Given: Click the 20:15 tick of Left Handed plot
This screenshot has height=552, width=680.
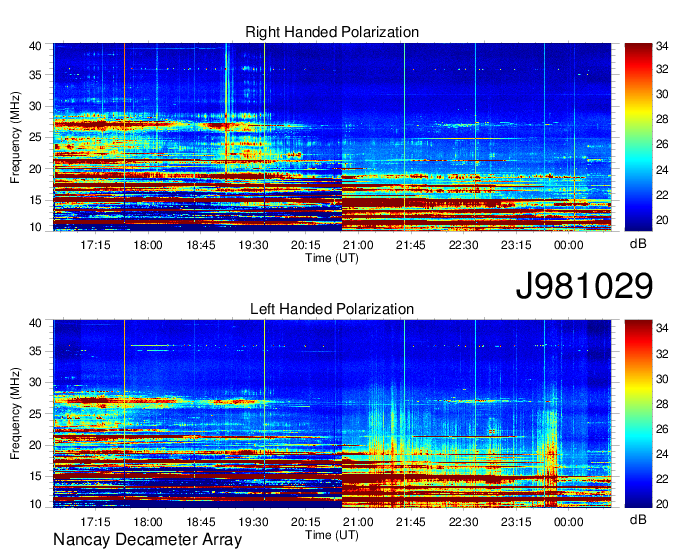Looking at the screenshot, I should (x=306, y=522).
